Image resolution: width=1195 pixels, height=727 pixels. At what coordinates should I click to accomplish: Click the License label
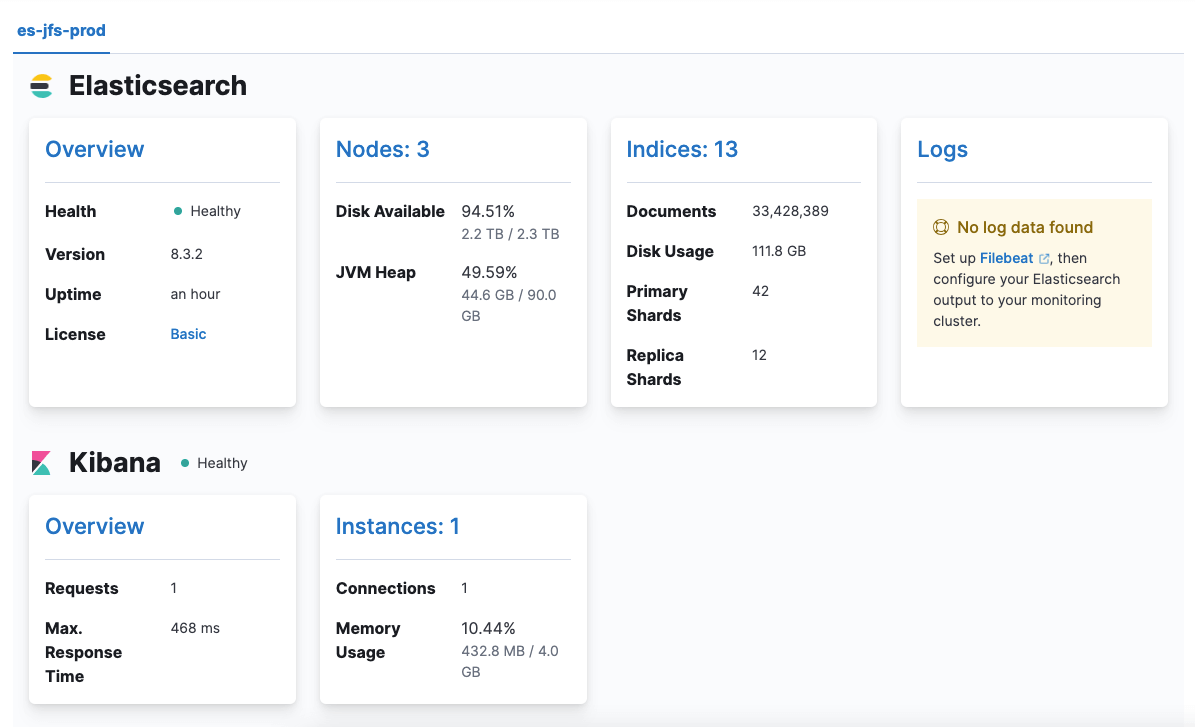tap(75, 334)
